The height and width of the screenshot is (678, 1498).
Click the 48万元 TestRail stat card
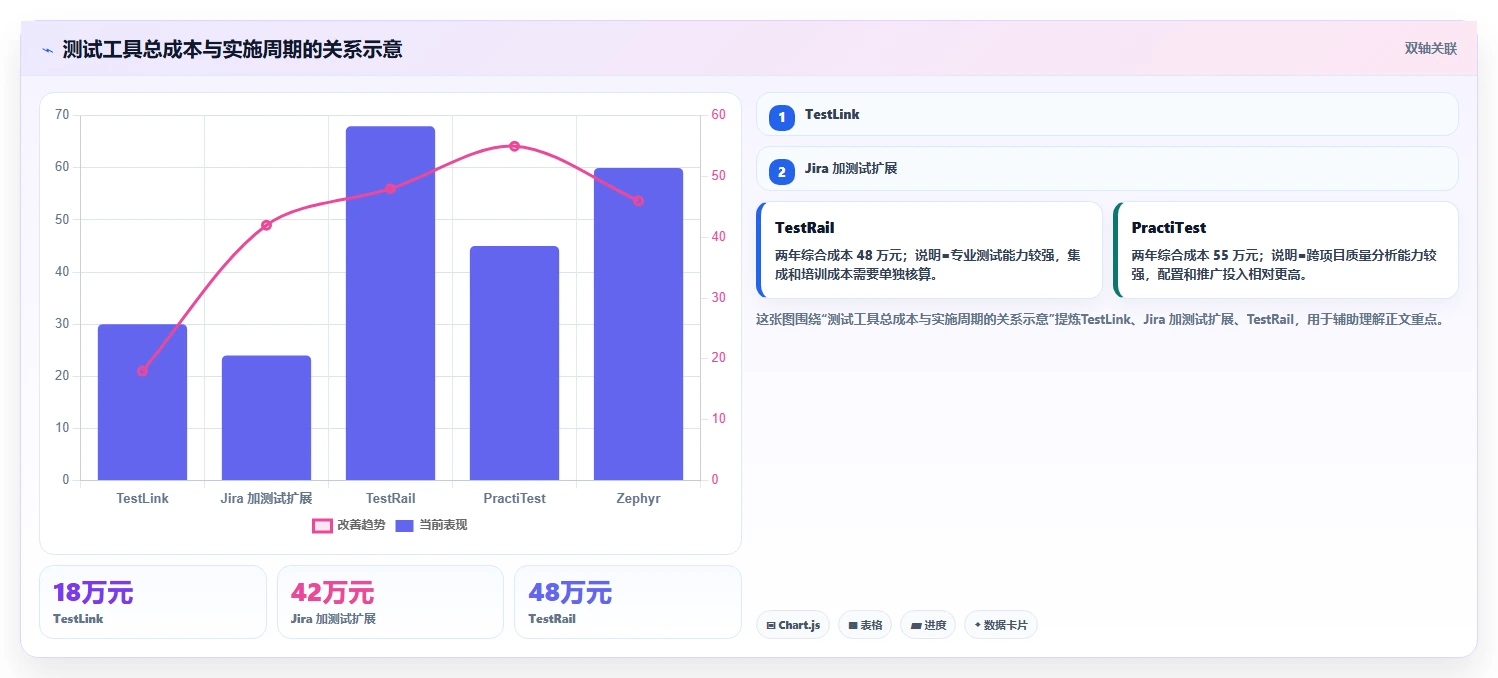click(x=627, y=602)
